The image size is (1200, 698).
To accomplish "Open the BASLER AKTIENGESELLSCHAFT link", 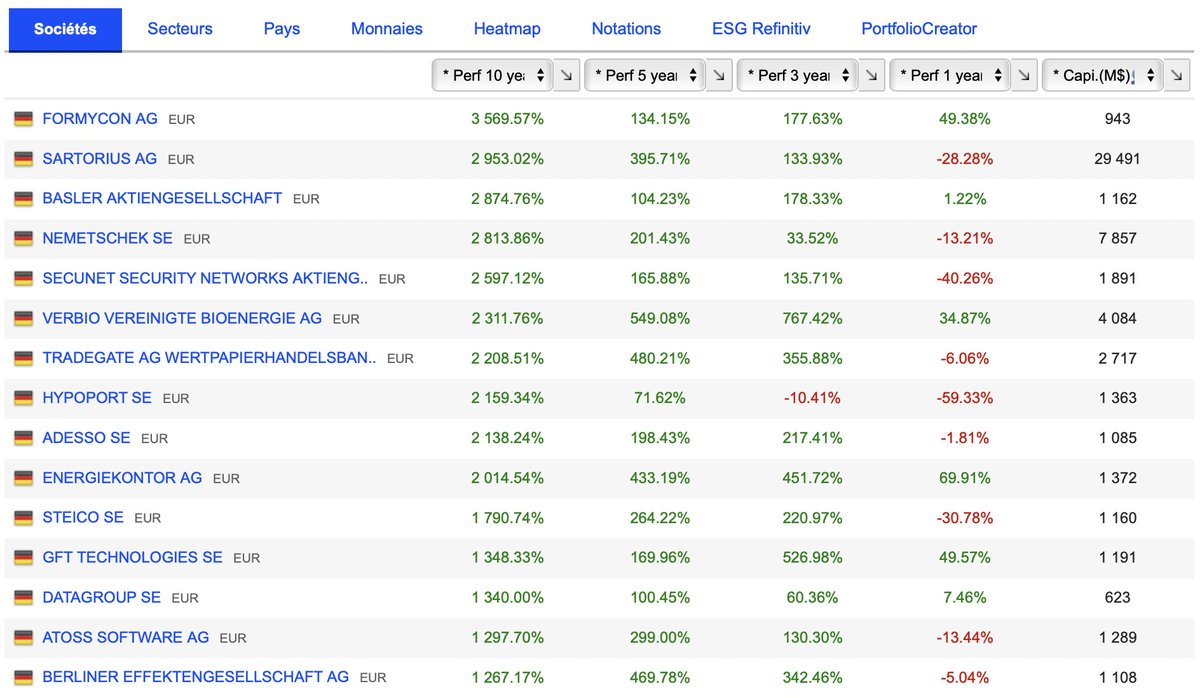I will (x=162, y=198).
